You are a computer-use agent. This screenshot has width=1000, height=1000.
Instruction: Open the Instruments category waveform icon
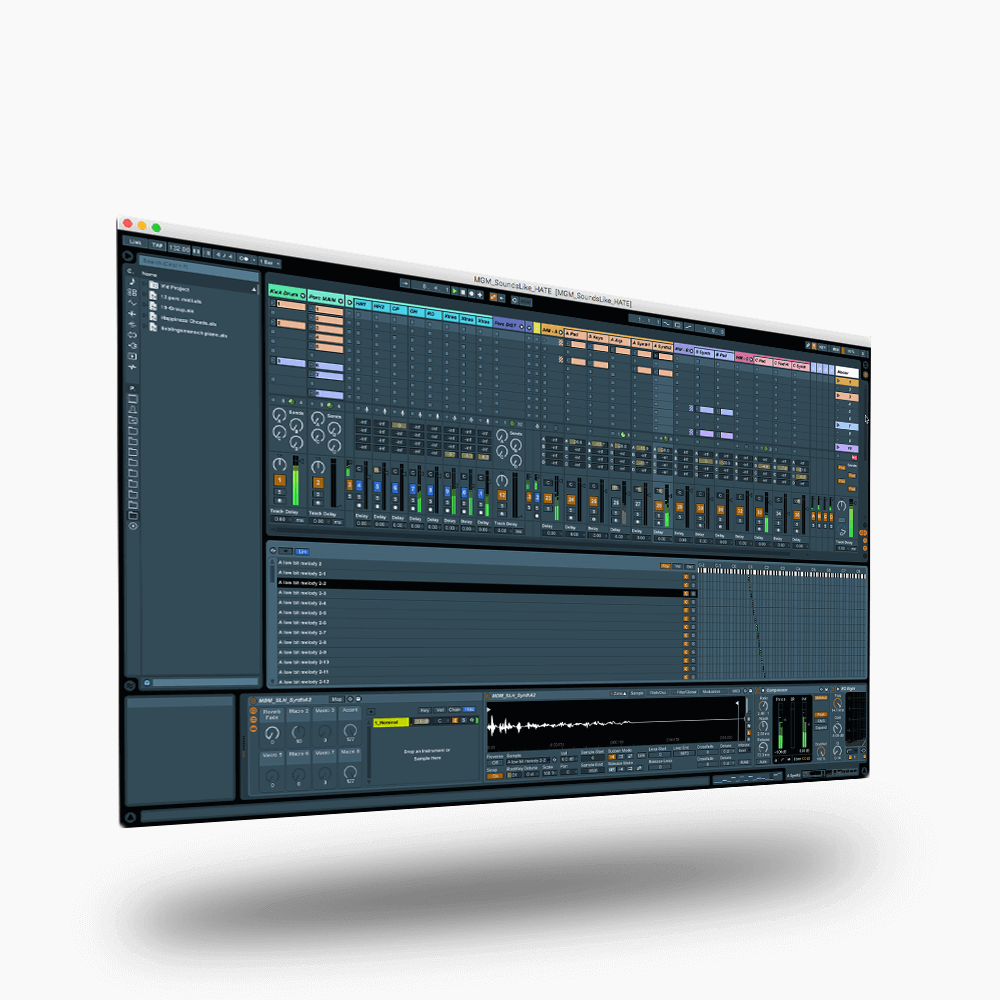132,303
